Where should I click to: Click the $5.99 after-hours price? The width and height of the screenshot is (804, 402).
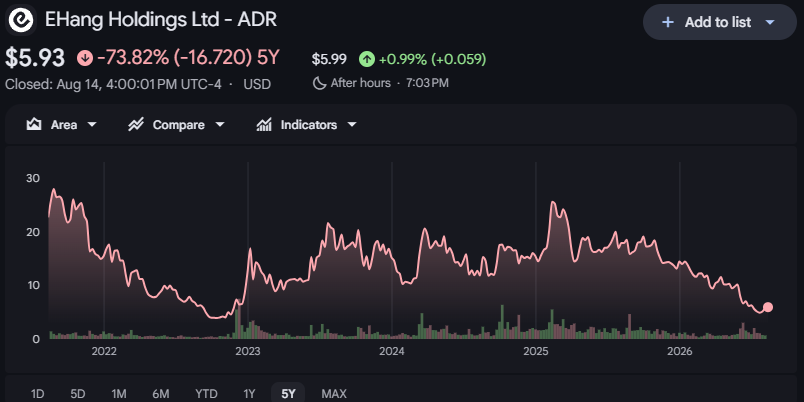tap(329, 59)
